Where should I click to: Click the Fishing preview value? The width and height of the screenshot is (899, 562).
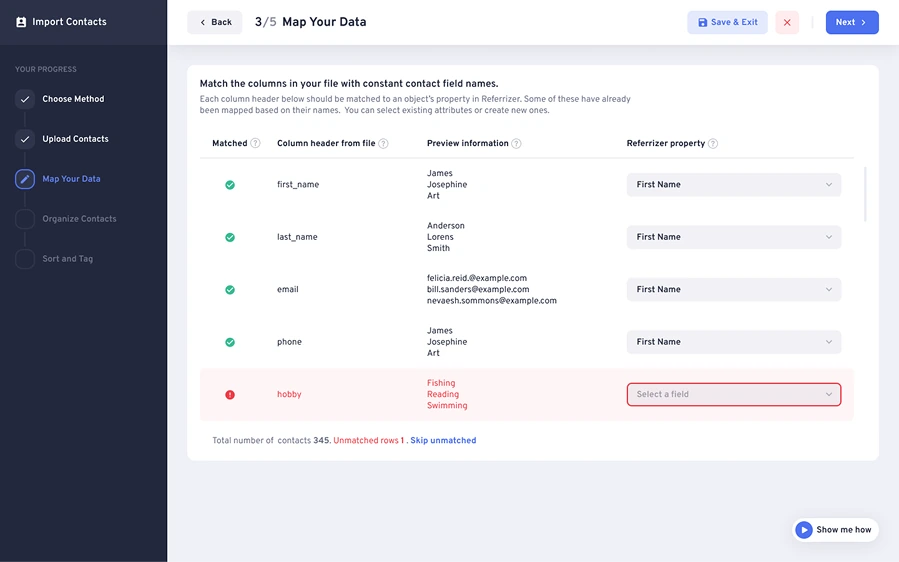point(441,383)
